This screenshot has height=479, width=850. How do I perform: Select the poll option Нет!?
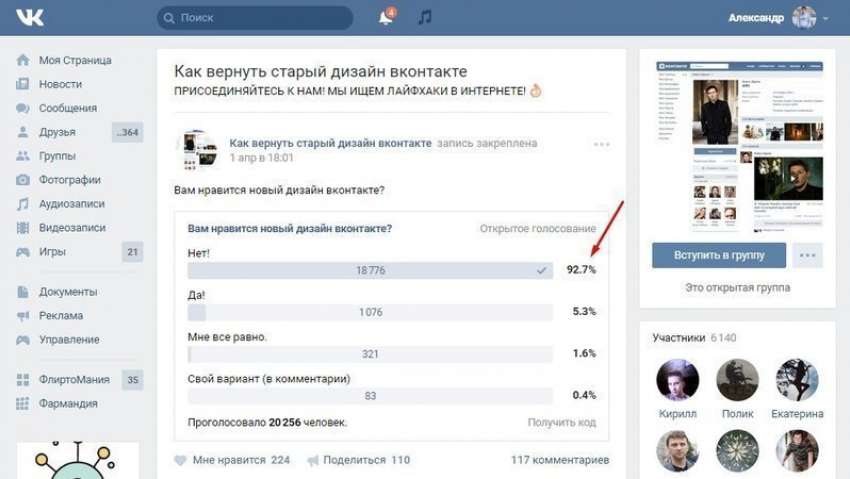coord(370,270)
